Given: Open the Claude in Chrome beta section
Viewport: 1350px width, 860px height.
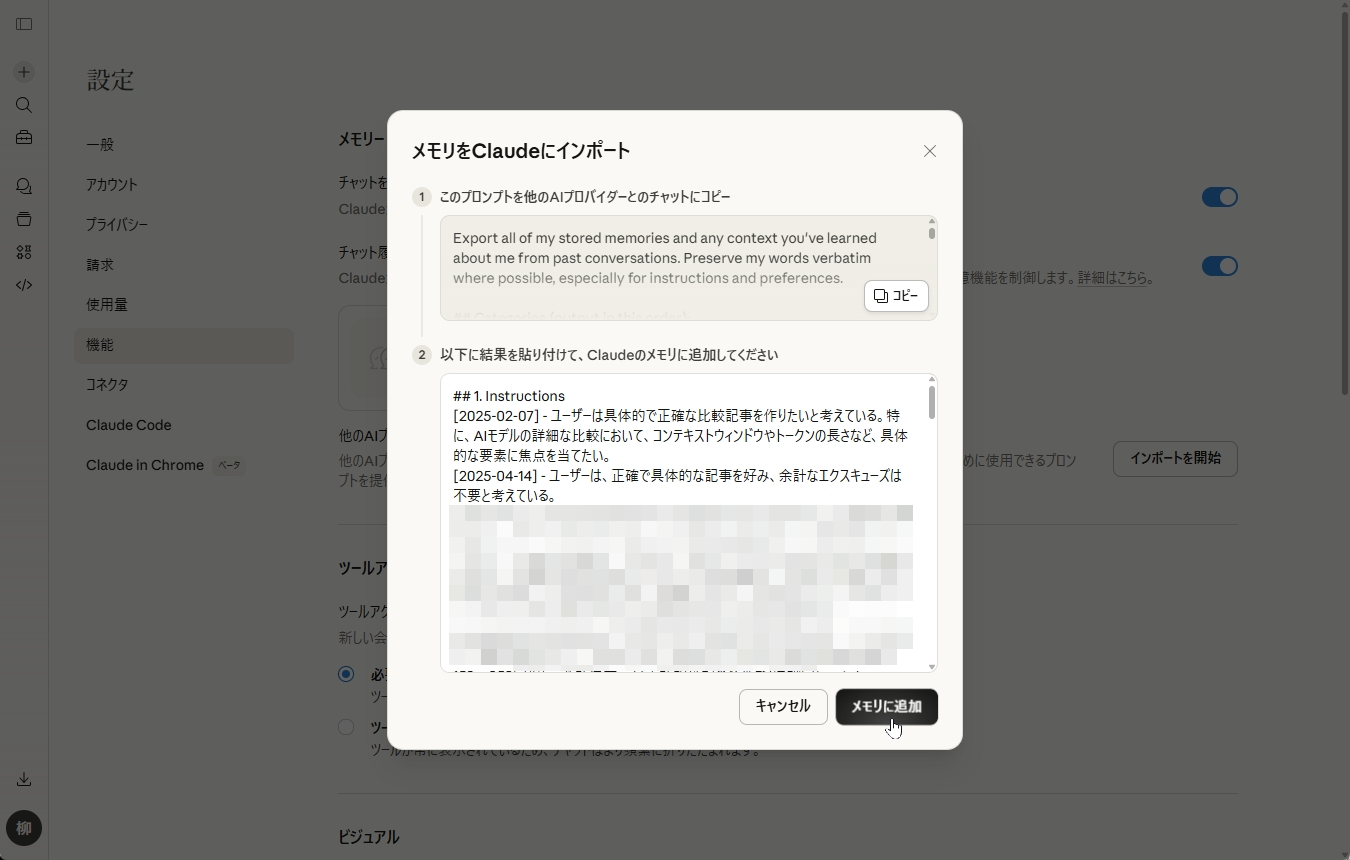Looking at the screenshot, I should [145, 465].
